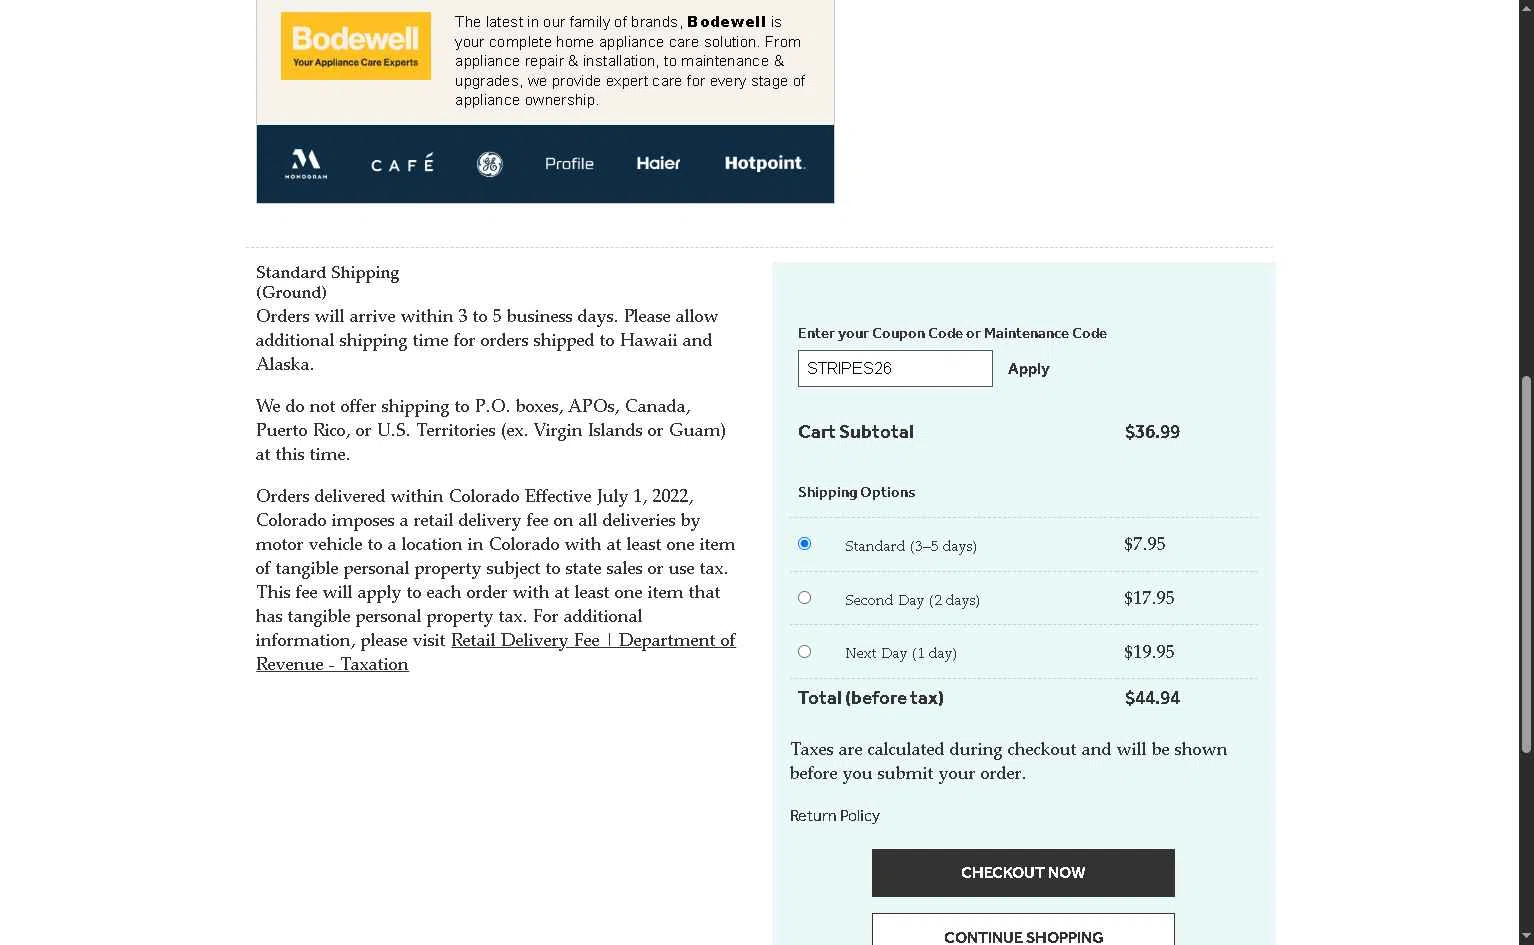This screenshot has width=1534, height=945.
Task: Click the page vertical scrollbar thumb
Action: pyautogui.click(x=1526, y=565)
